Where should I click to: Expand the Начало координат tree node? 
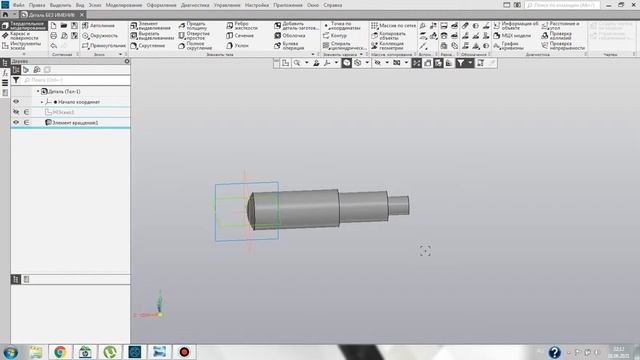click(x=42, y=102)
